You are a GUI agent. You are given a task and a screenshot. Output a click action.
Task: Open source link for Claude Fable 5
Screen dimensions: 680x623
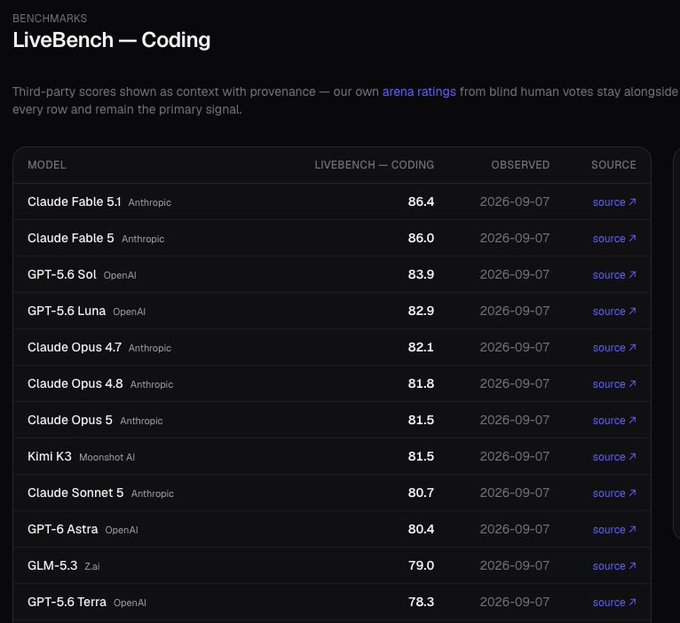coord(614,238)
